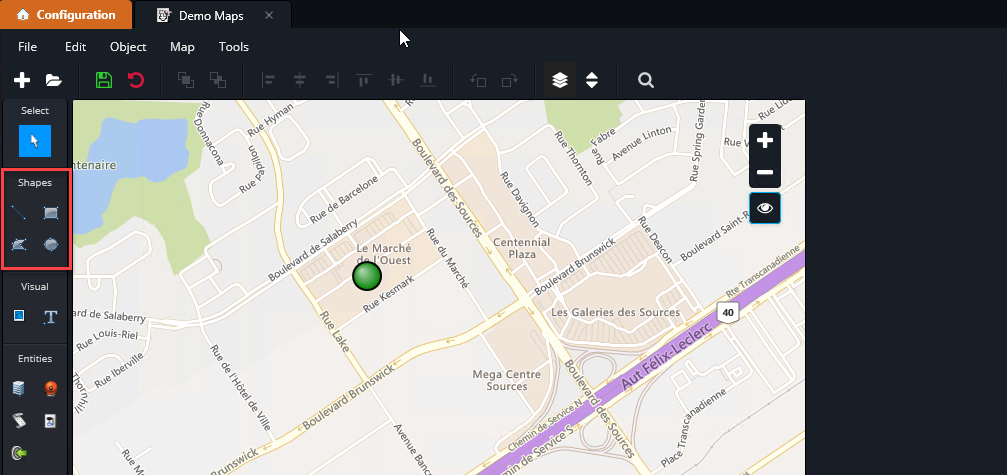
Task: Select the Polygon shape tool
Action: [x=19, y=244]
